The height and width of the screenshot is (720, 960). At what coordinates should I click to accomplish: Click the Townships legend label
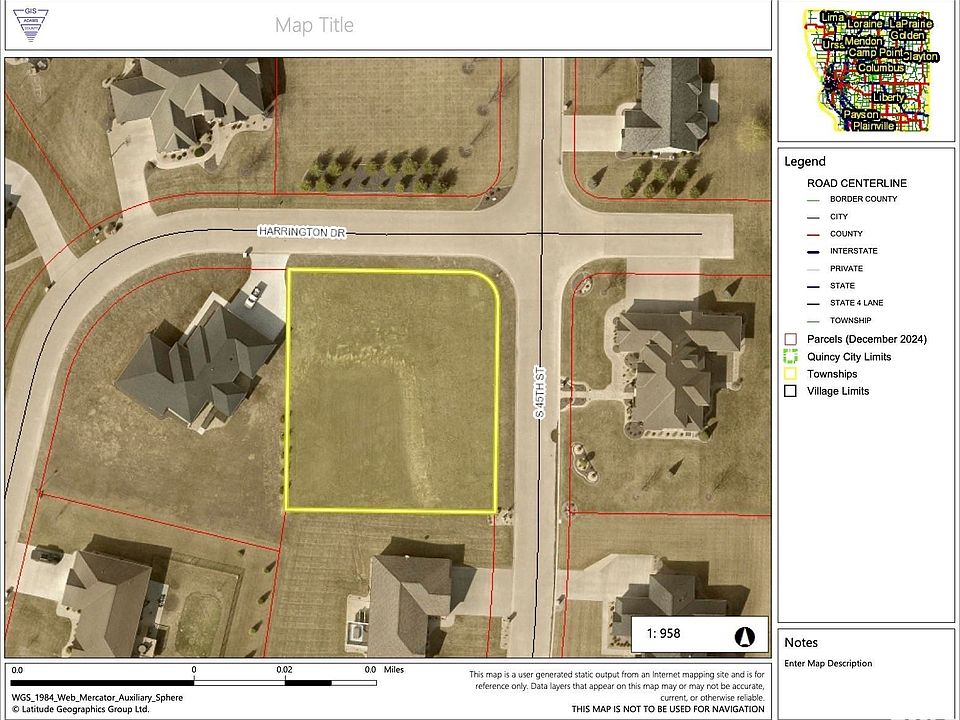pyautogui.click(x=831, y=374)
